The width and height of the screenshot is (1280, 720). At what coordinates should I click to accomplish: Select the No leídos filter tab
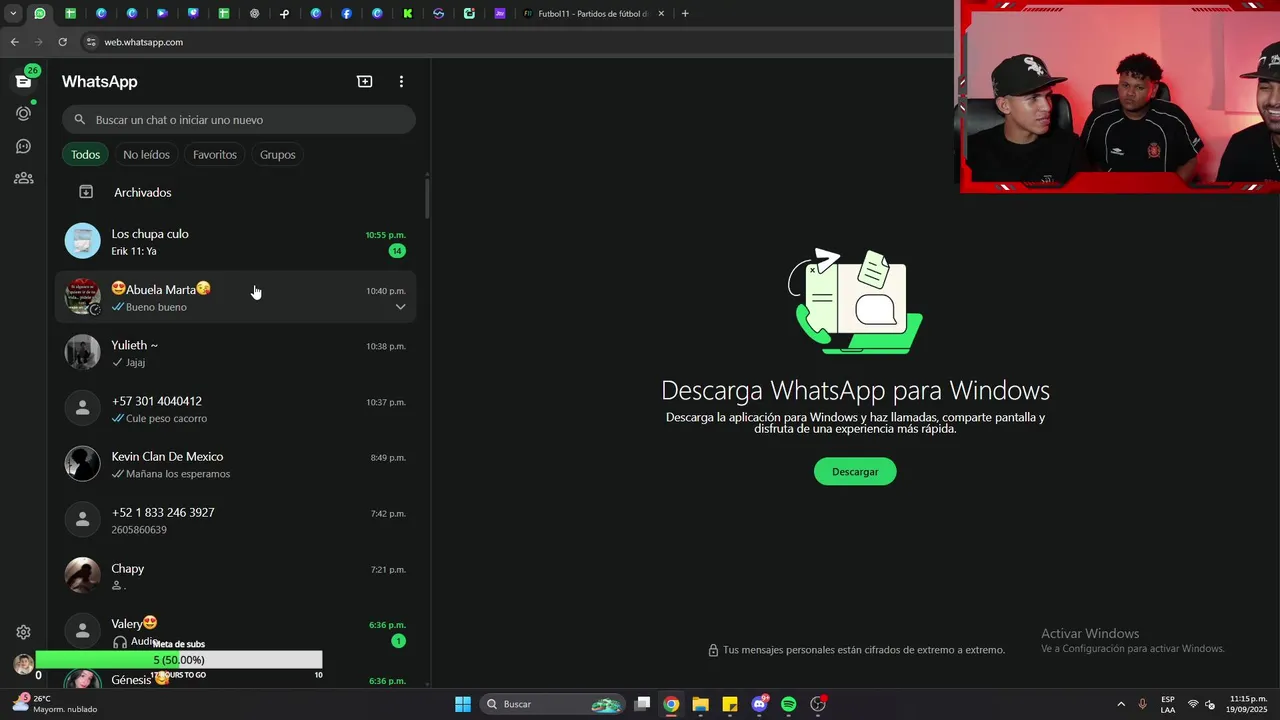click(x=146, y=155)
